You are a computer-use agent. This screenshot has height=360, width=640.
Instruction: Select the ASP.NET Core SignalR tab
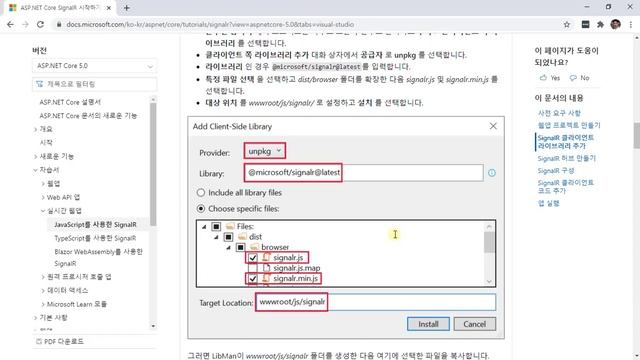tap(60, 8)
